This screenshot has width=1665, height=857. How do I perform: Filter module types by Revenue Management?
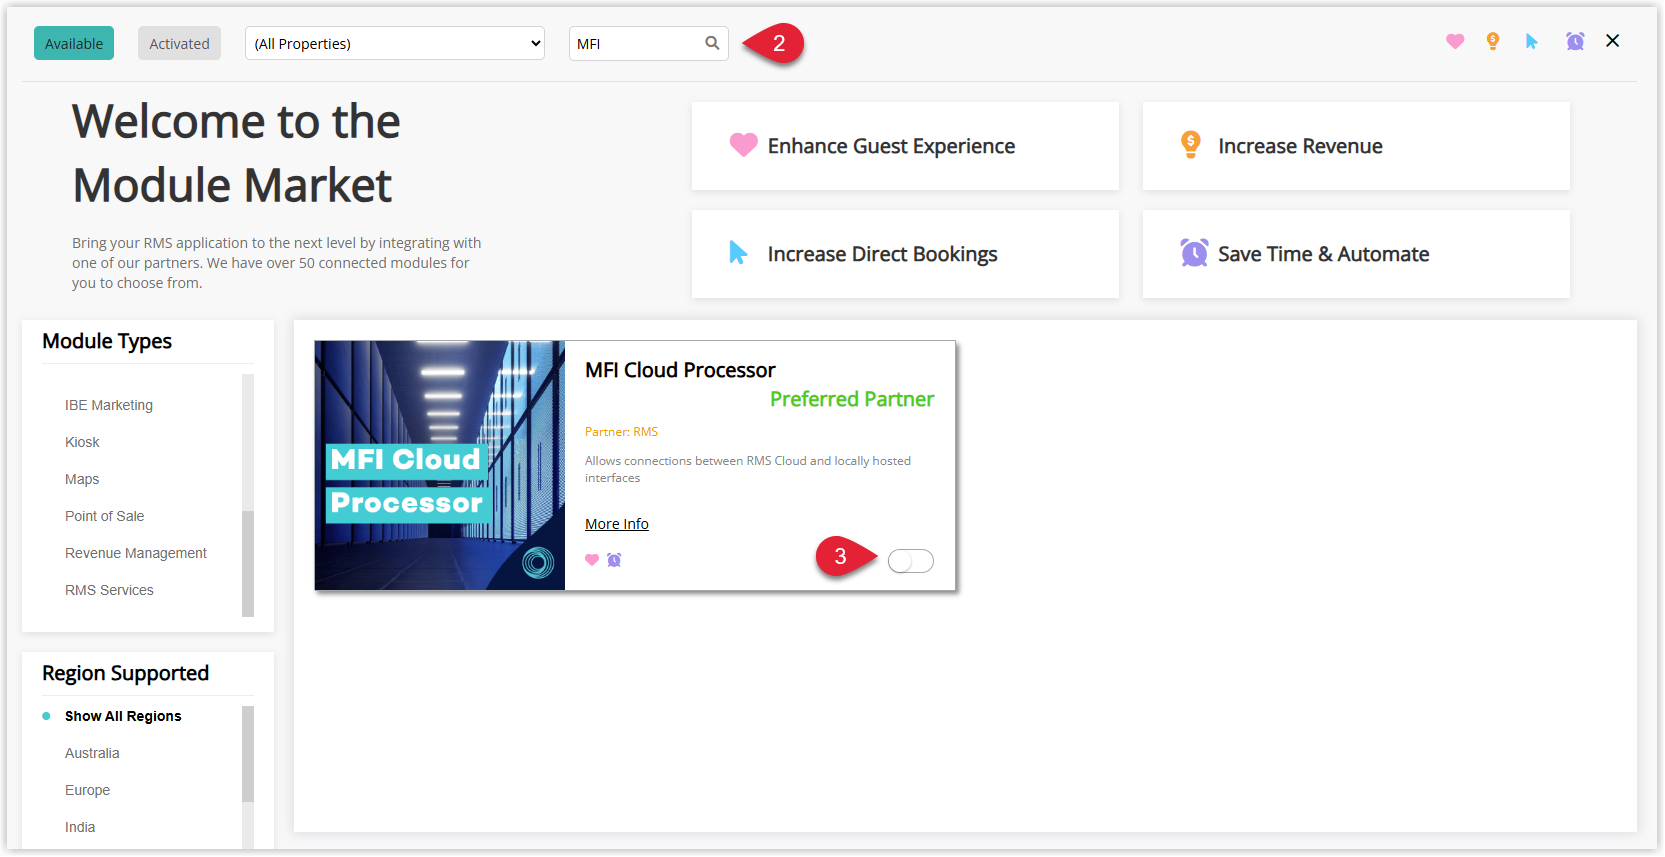tap(136, 553)
